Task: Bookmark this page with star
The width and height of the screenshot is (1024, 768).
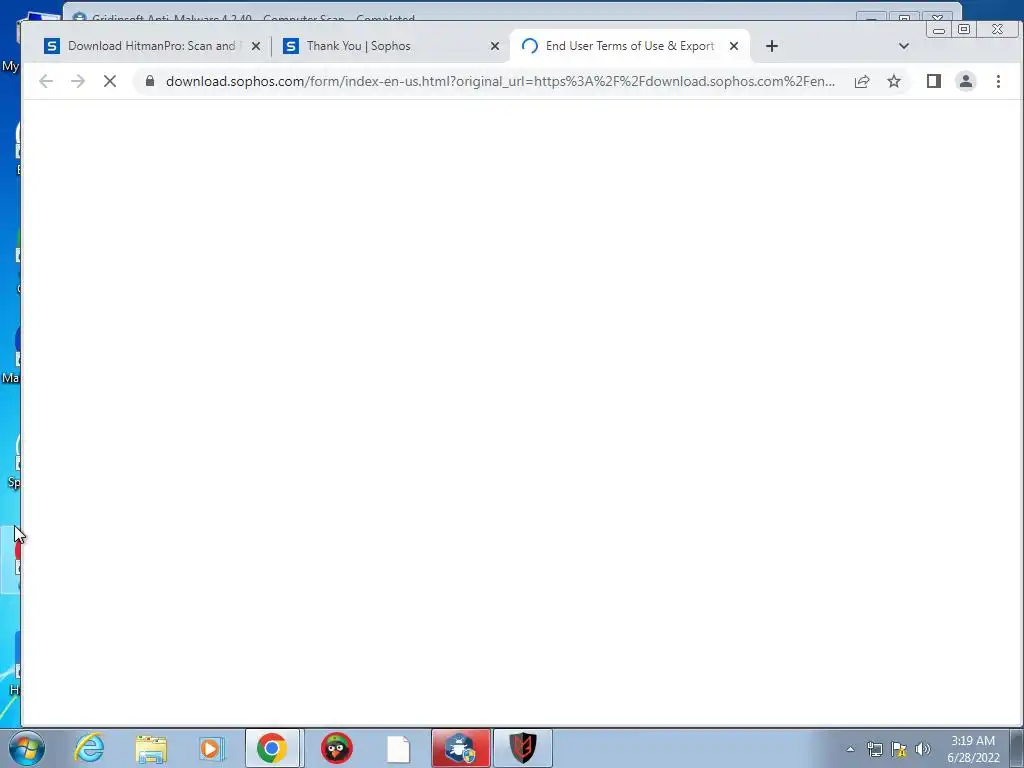Action: pyautogui.click(x=893, y=81)
